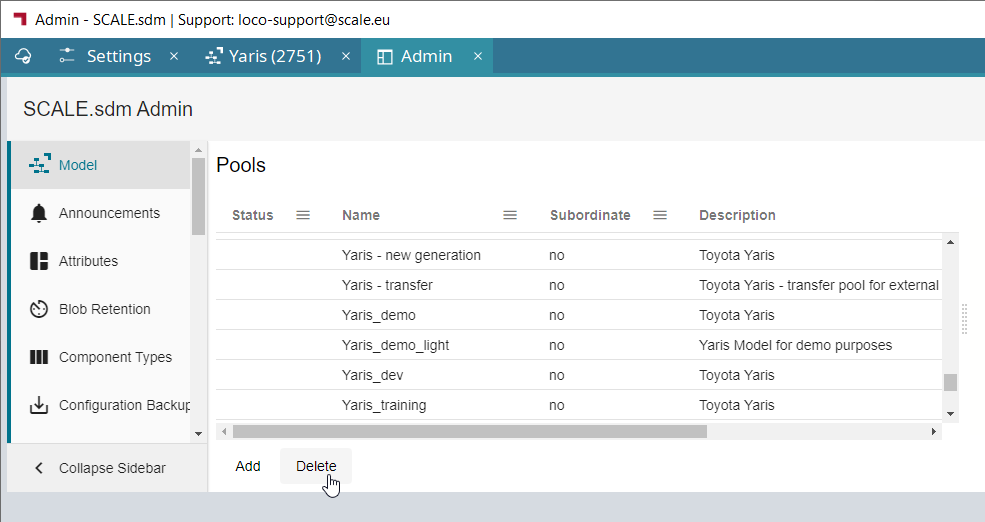Click the pools table scroll down arrow
Image resolution: width=985 pixels, height=522 pixels.
(x=950, y=414)
